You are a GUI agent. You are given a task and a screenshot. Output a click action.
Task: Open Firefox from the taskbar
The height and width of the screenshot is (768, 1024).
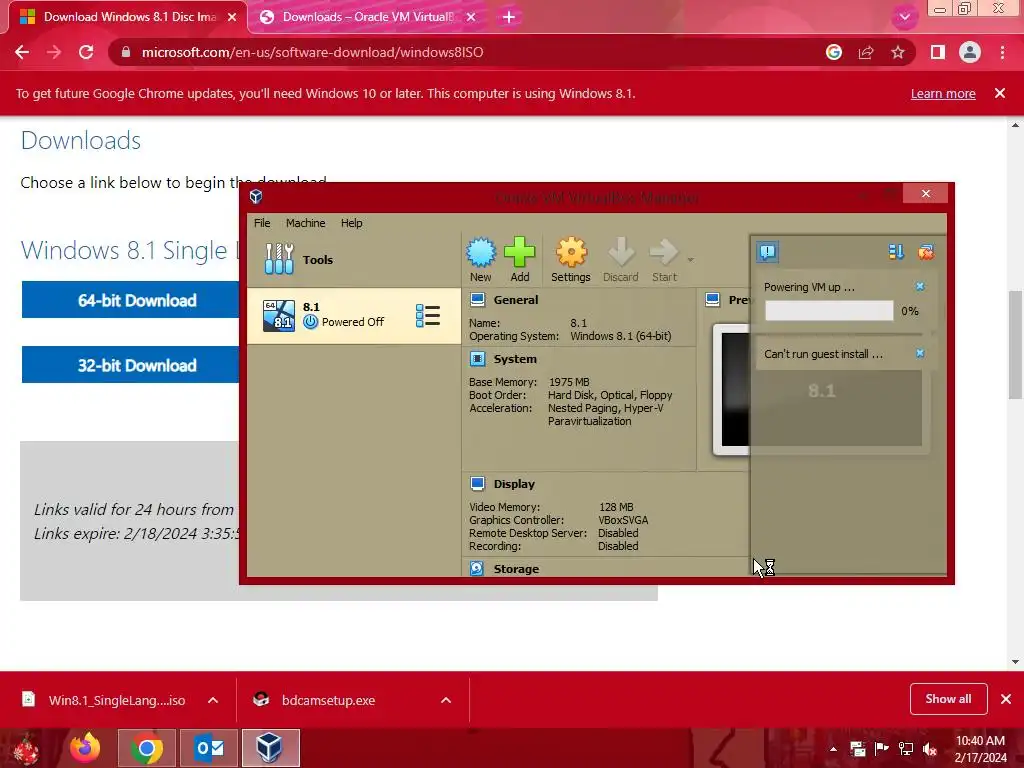tap(85, 748)
